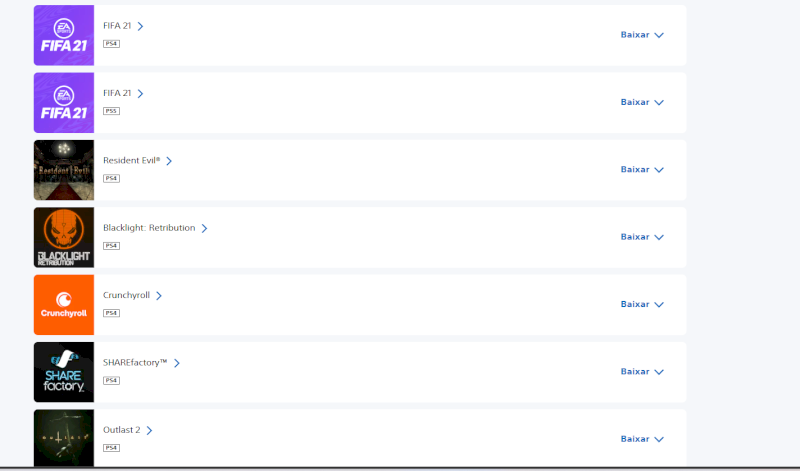
Task: Click the arrow beside the SHAREfactory title
Action: click(x=177, y=363)
